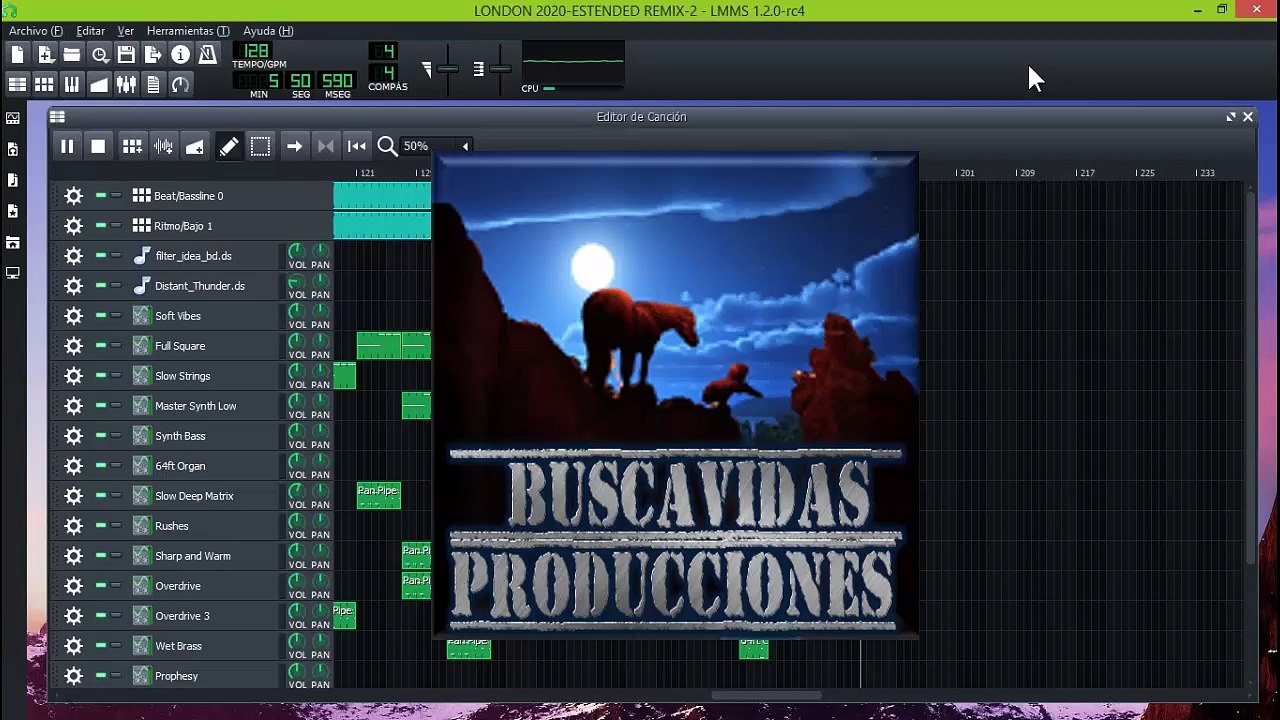Open the My Samples sidebar tab
The width and height of the screenshot is (1280, 720).
[x=13, y=180]
